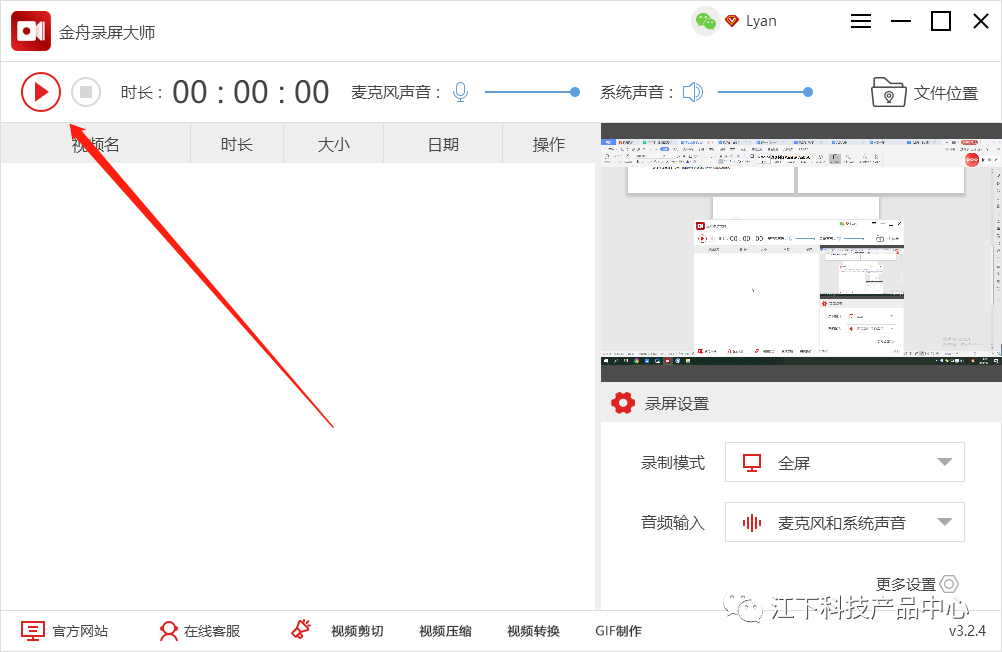Image resolution: width=1002 pixels, height=652 pixels.
Task: Open the 录制模式 full-screen dropdown
Action: (844, 462)
